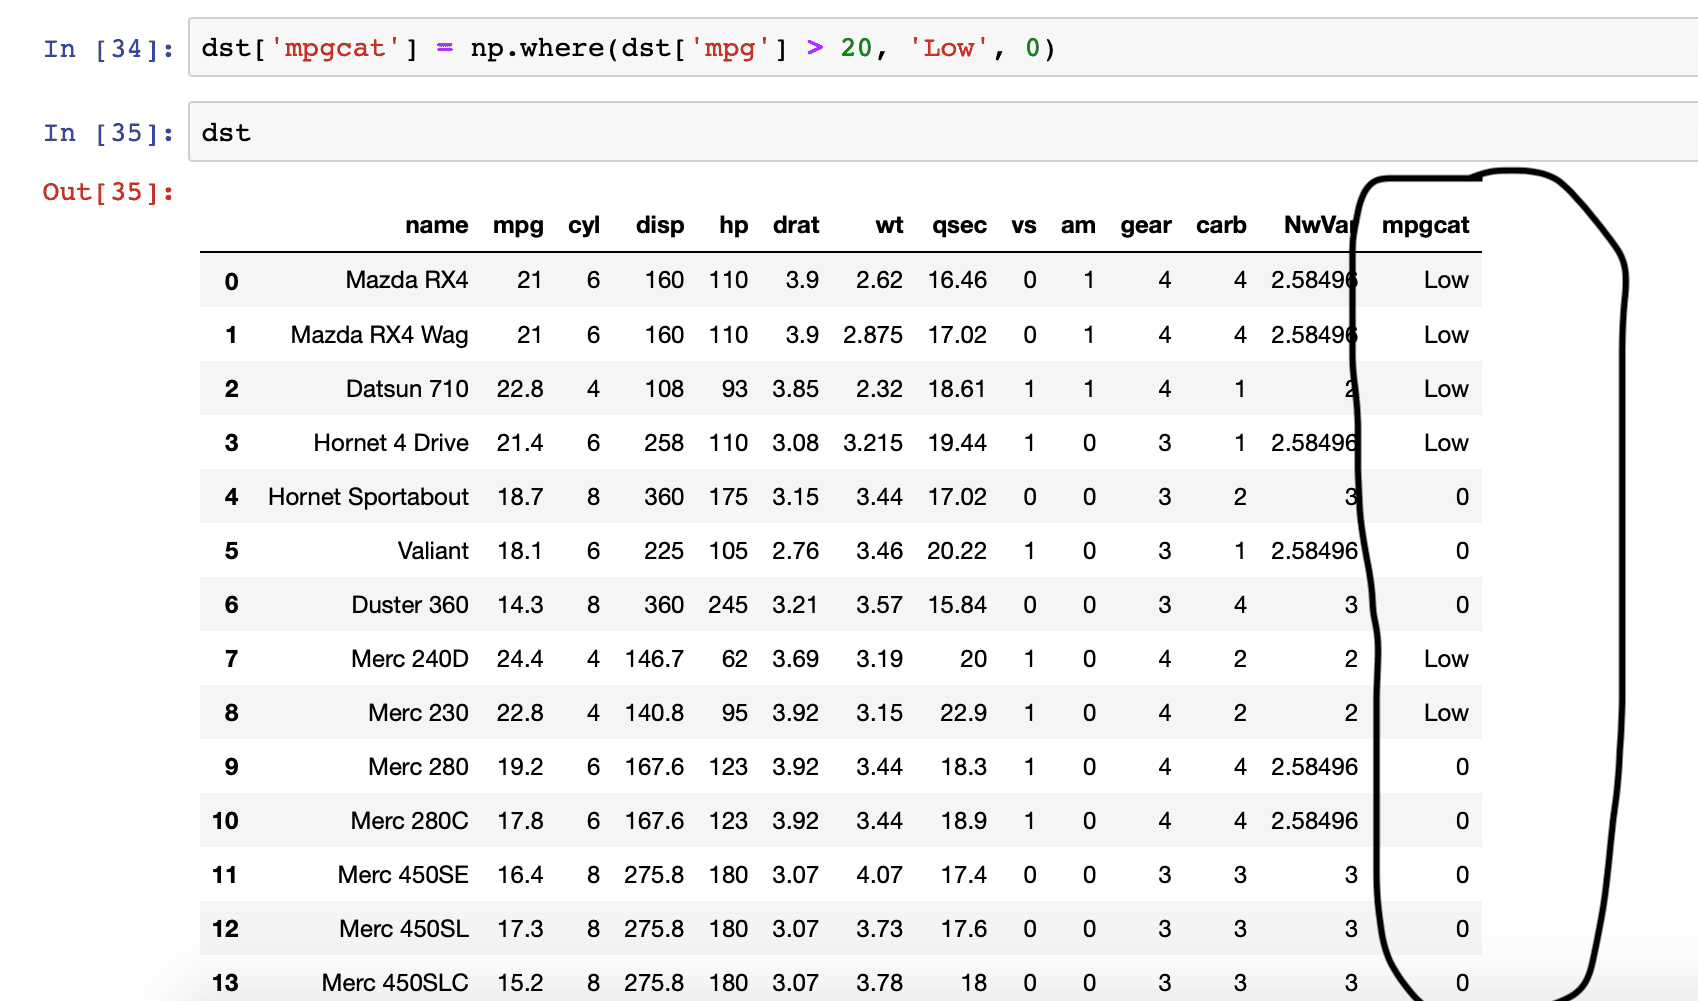Click mpg value 14.3 in Duster 360 row
Screen dimensions: 1698x1001
(521, 605)
